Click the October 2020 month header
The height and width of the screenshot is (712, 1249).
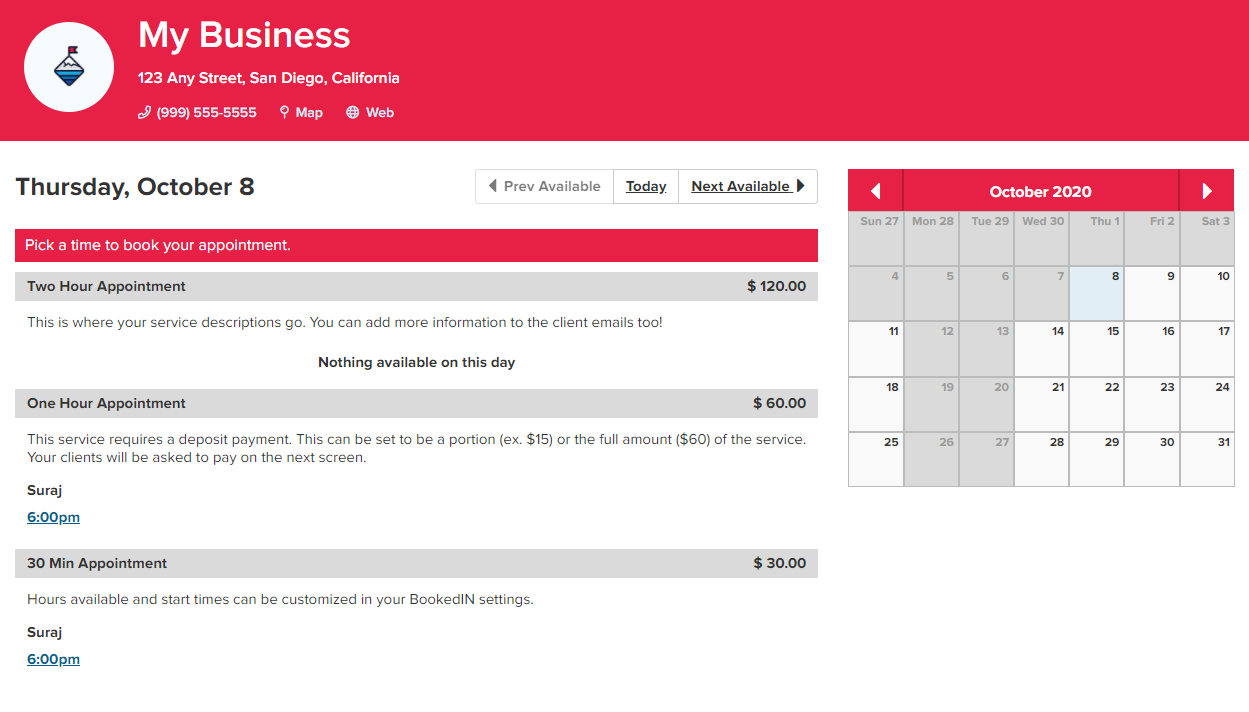click(x=1040, y=191)
